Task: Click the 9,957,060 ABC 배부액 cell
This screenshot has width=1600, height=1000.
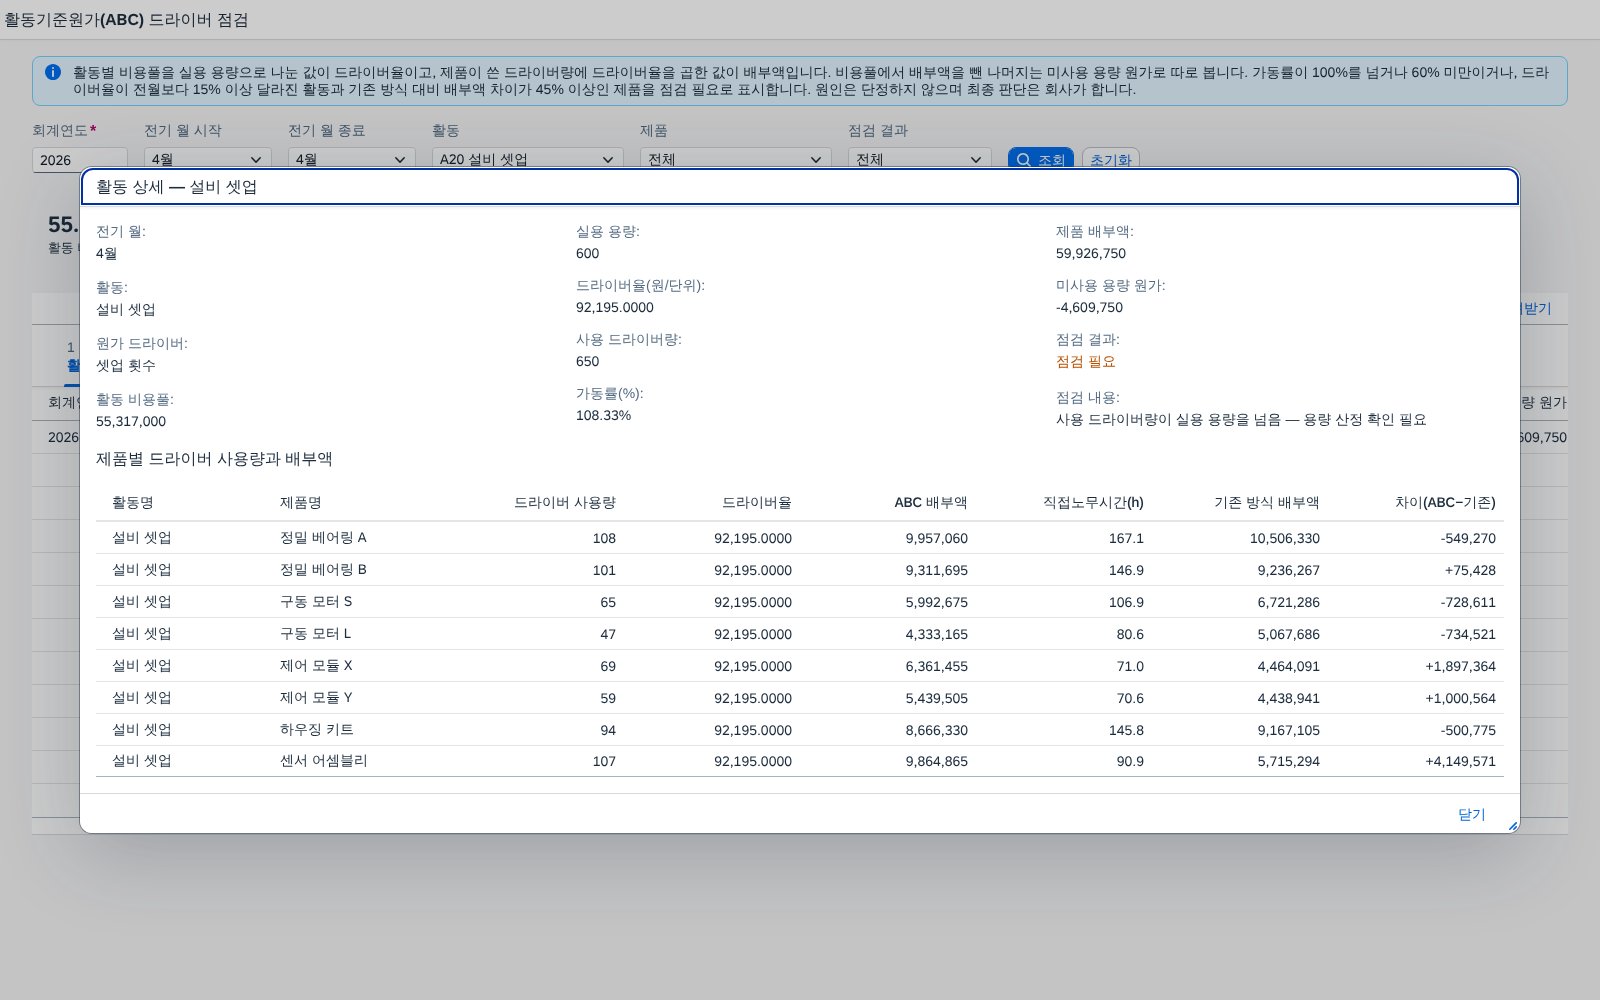Action: (937, 539)
